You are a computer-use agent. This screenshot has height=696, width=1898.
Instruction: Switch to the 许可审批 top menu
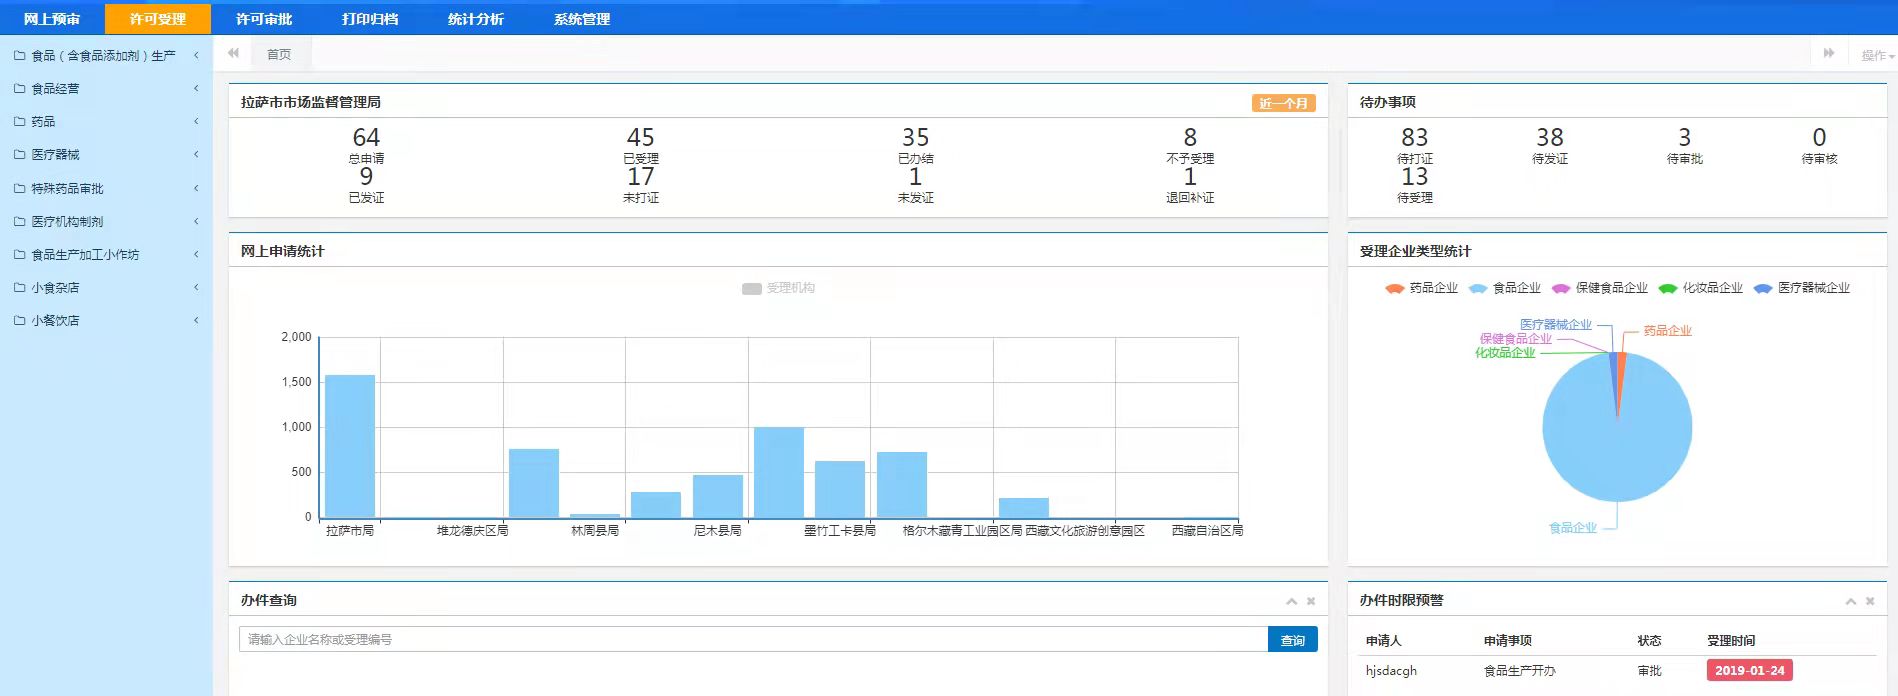(x=264, y=19)
